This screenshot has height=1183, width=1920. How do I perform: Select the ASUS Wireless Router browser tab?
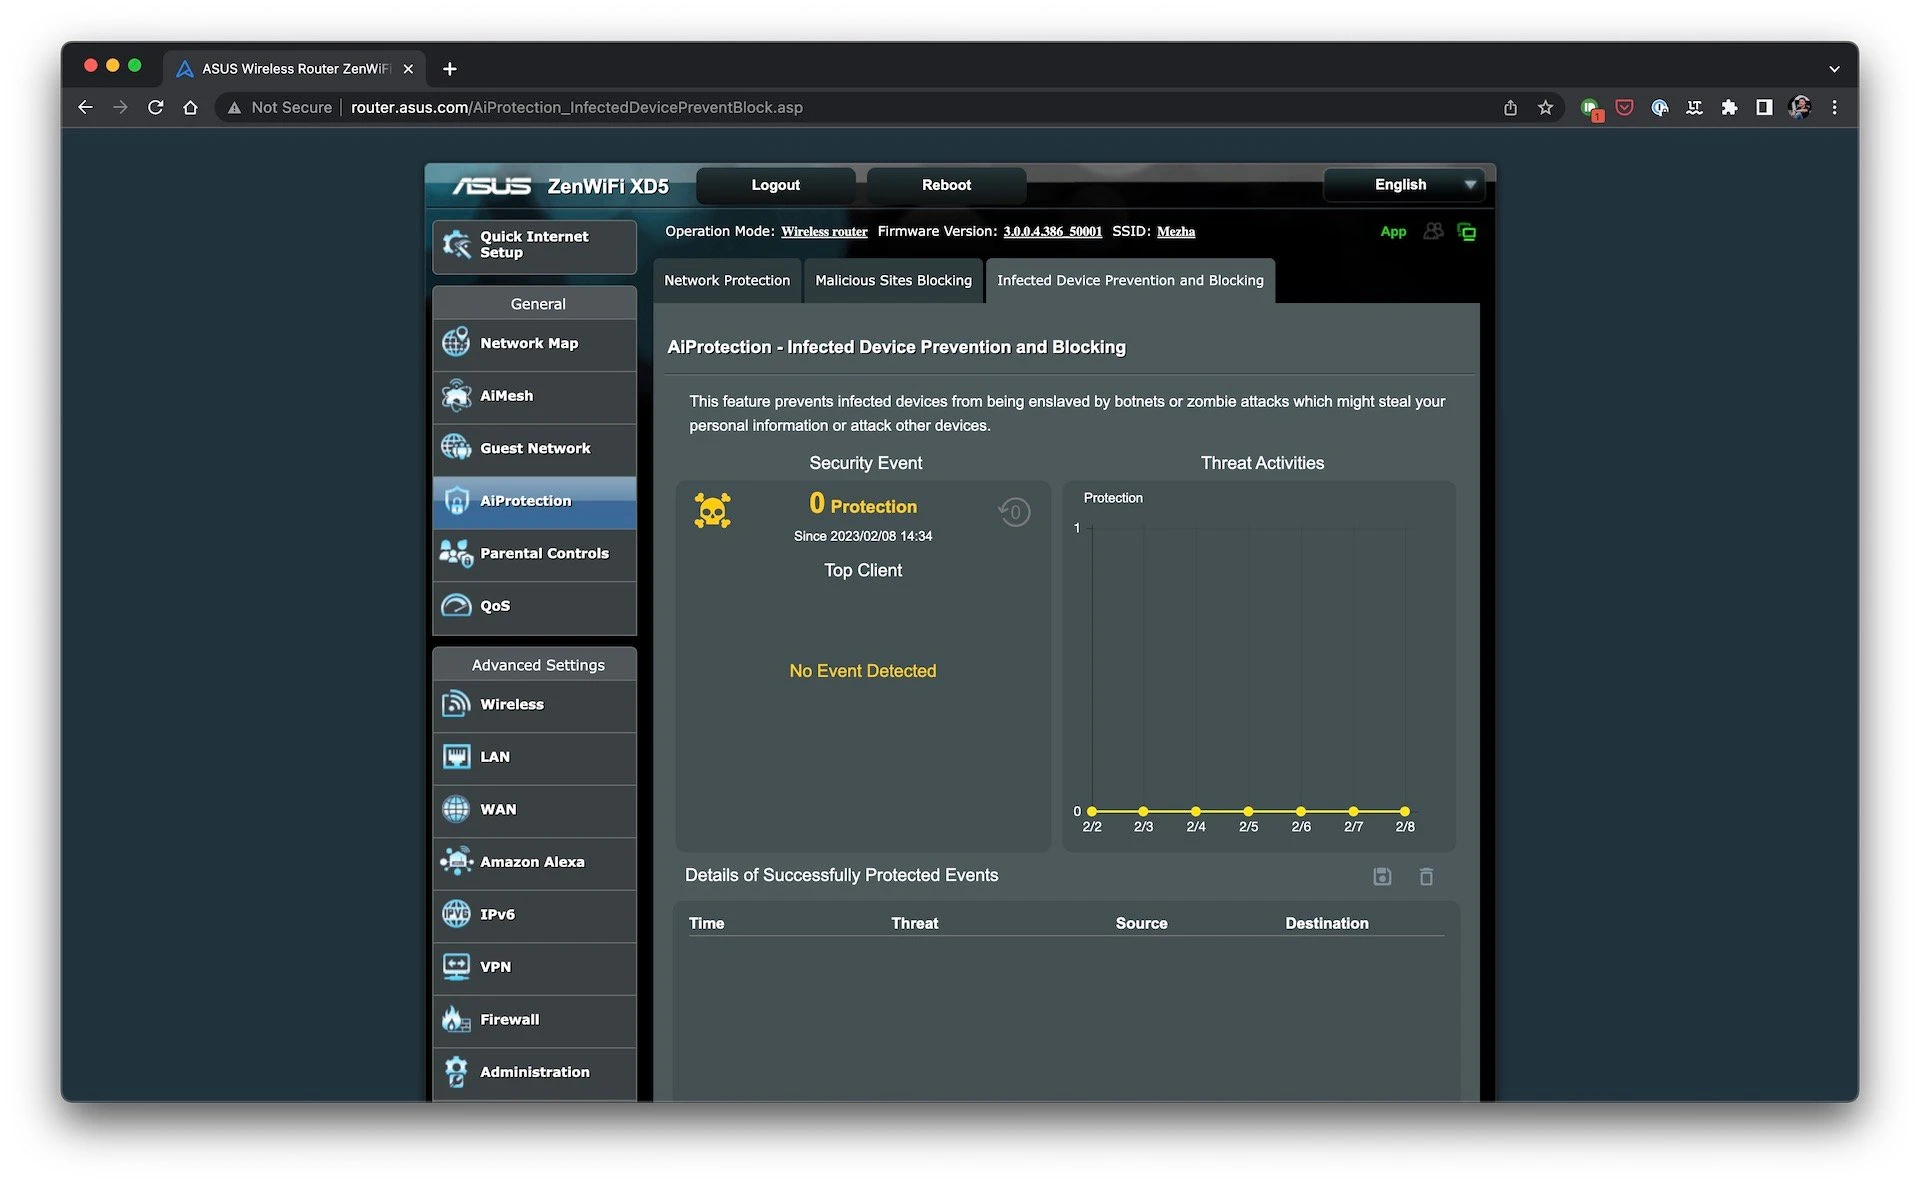(295, 69)
